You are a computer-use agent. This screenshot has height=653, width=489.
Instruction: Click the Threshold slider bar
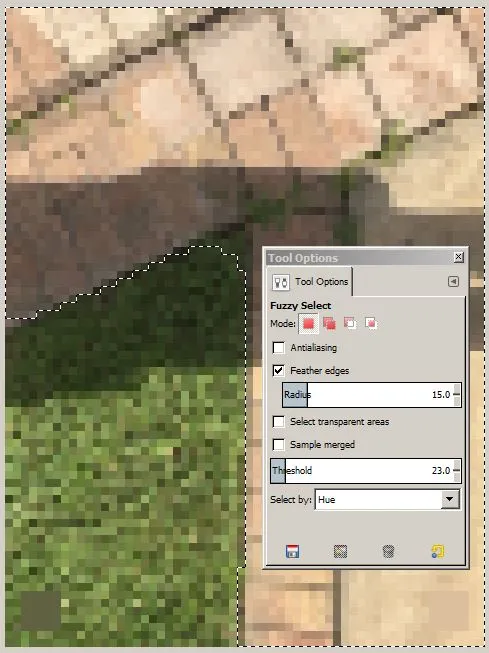tap(362, 471)
